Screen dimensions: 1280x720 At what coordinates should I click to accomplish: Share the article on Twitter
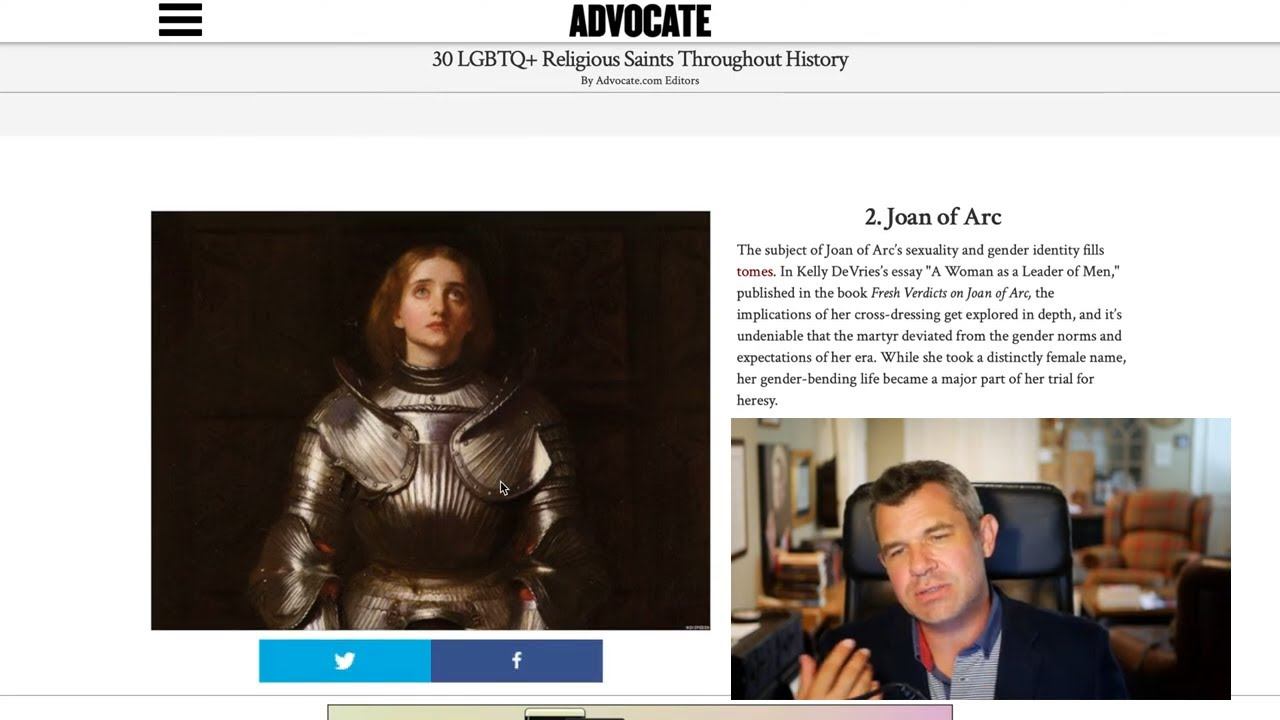[x=345, y=661]
